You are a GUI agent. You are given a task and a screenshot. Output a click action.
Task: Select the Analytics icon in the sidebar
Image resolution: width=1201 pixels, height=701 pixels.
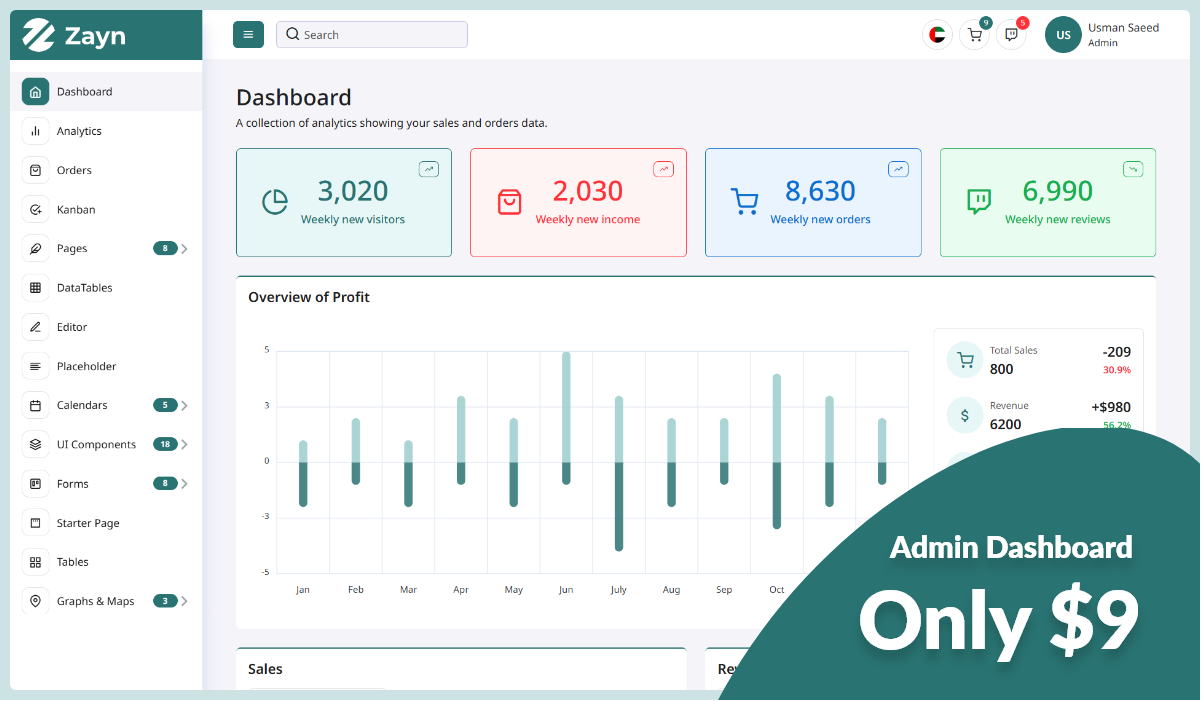pos(35,130)
